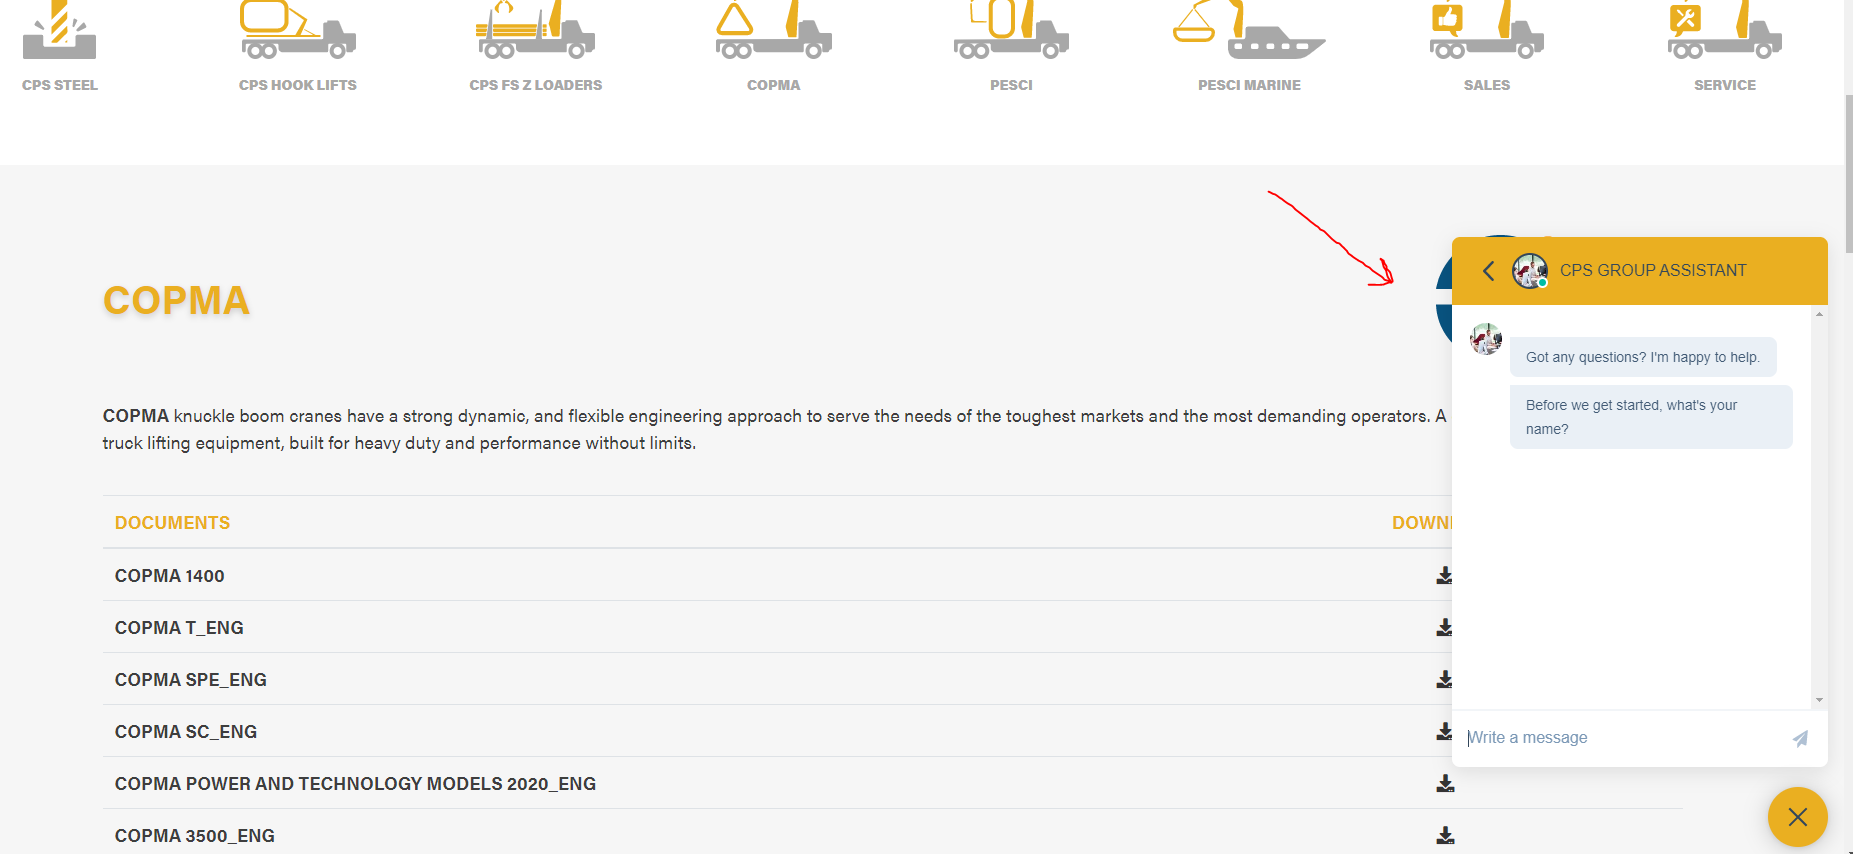The width and height of the screenshot is (1853, 854).
Task: Send the chat message with paper plane icon
Action: 1800,738
